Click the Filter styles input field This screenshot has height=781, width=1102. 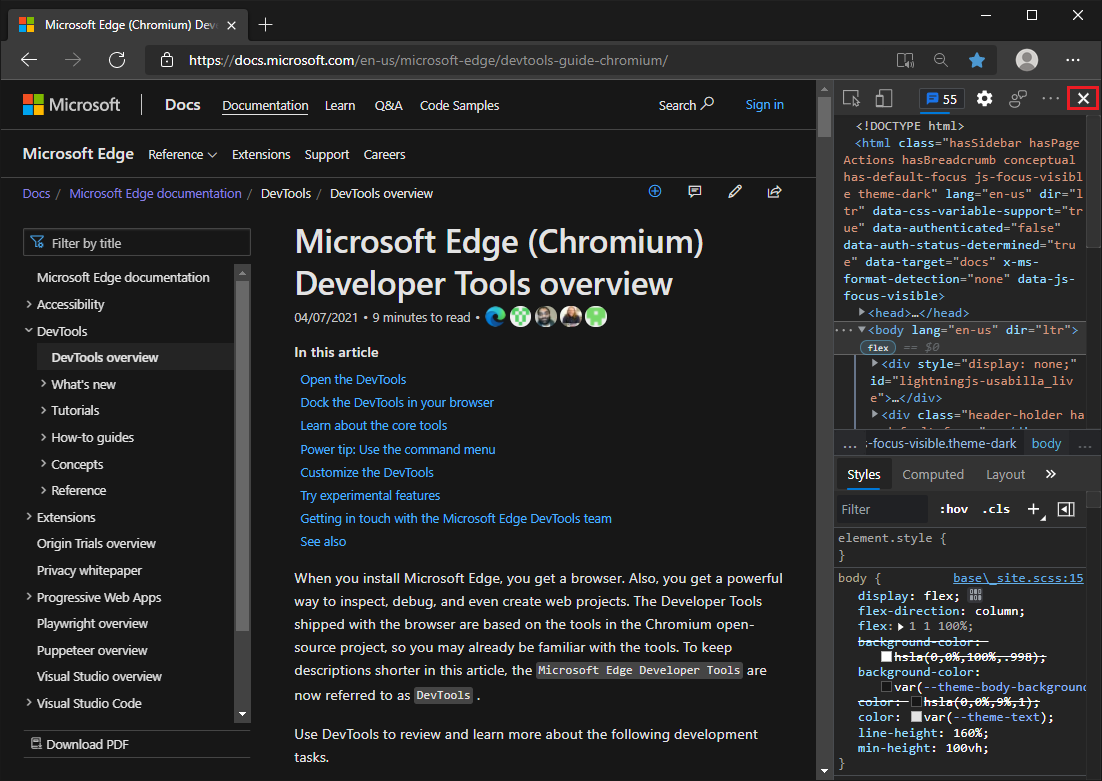(880, 508)
